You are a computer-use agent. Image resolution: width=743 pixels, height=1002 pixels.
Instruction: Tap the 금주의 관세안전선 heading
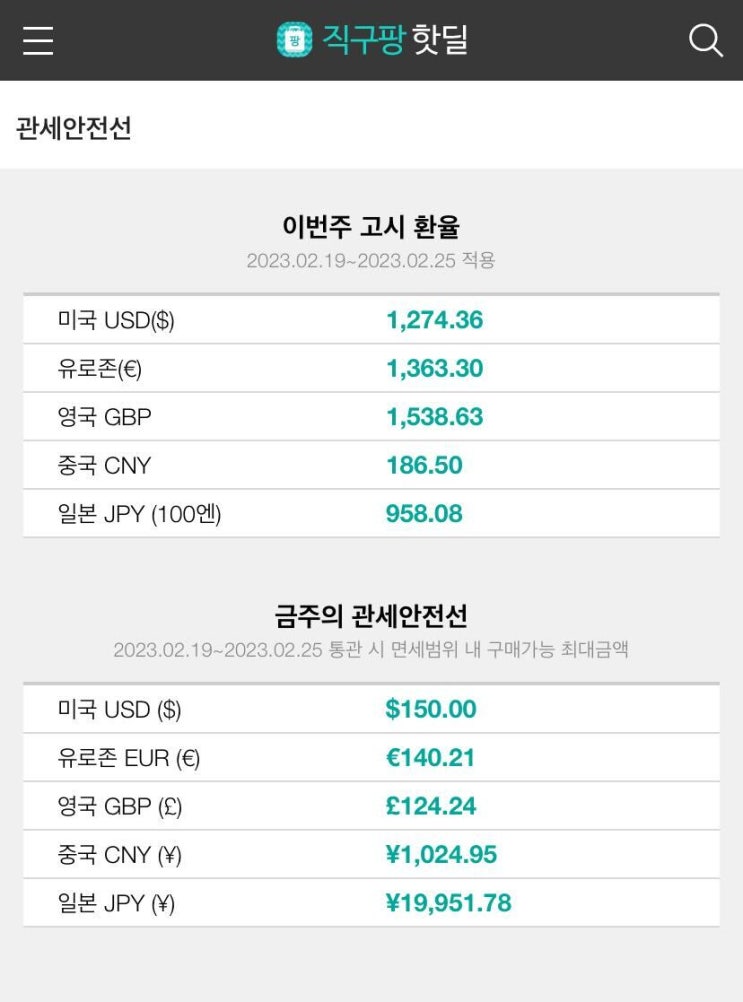click(x=371, y=615)
